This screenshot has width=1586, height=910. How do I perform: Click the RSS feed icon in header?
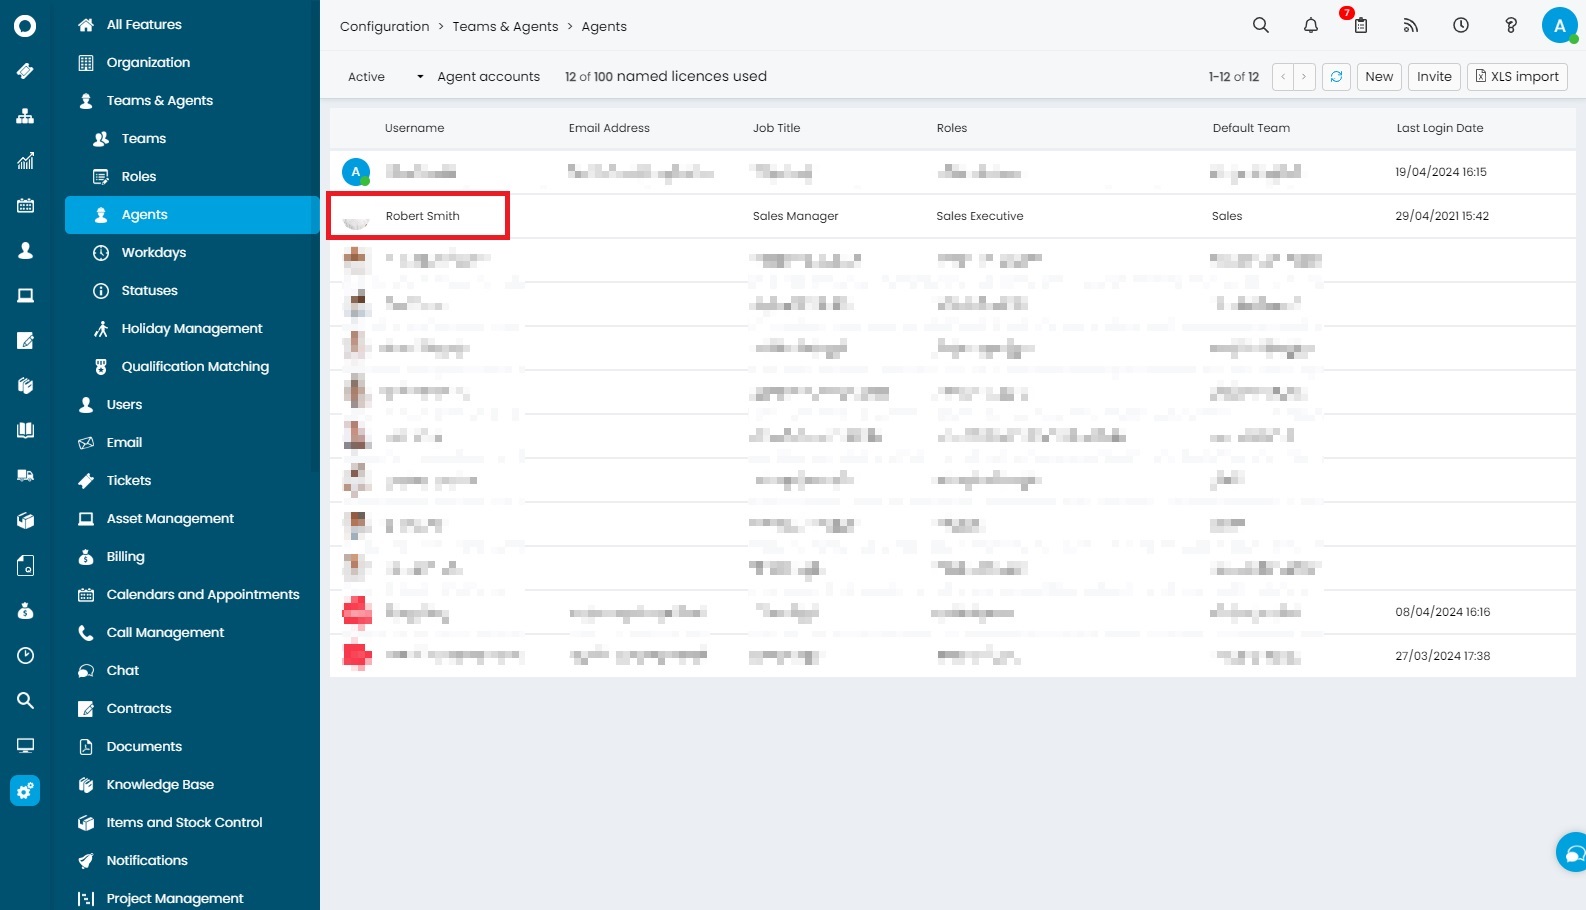[1410, 26]
